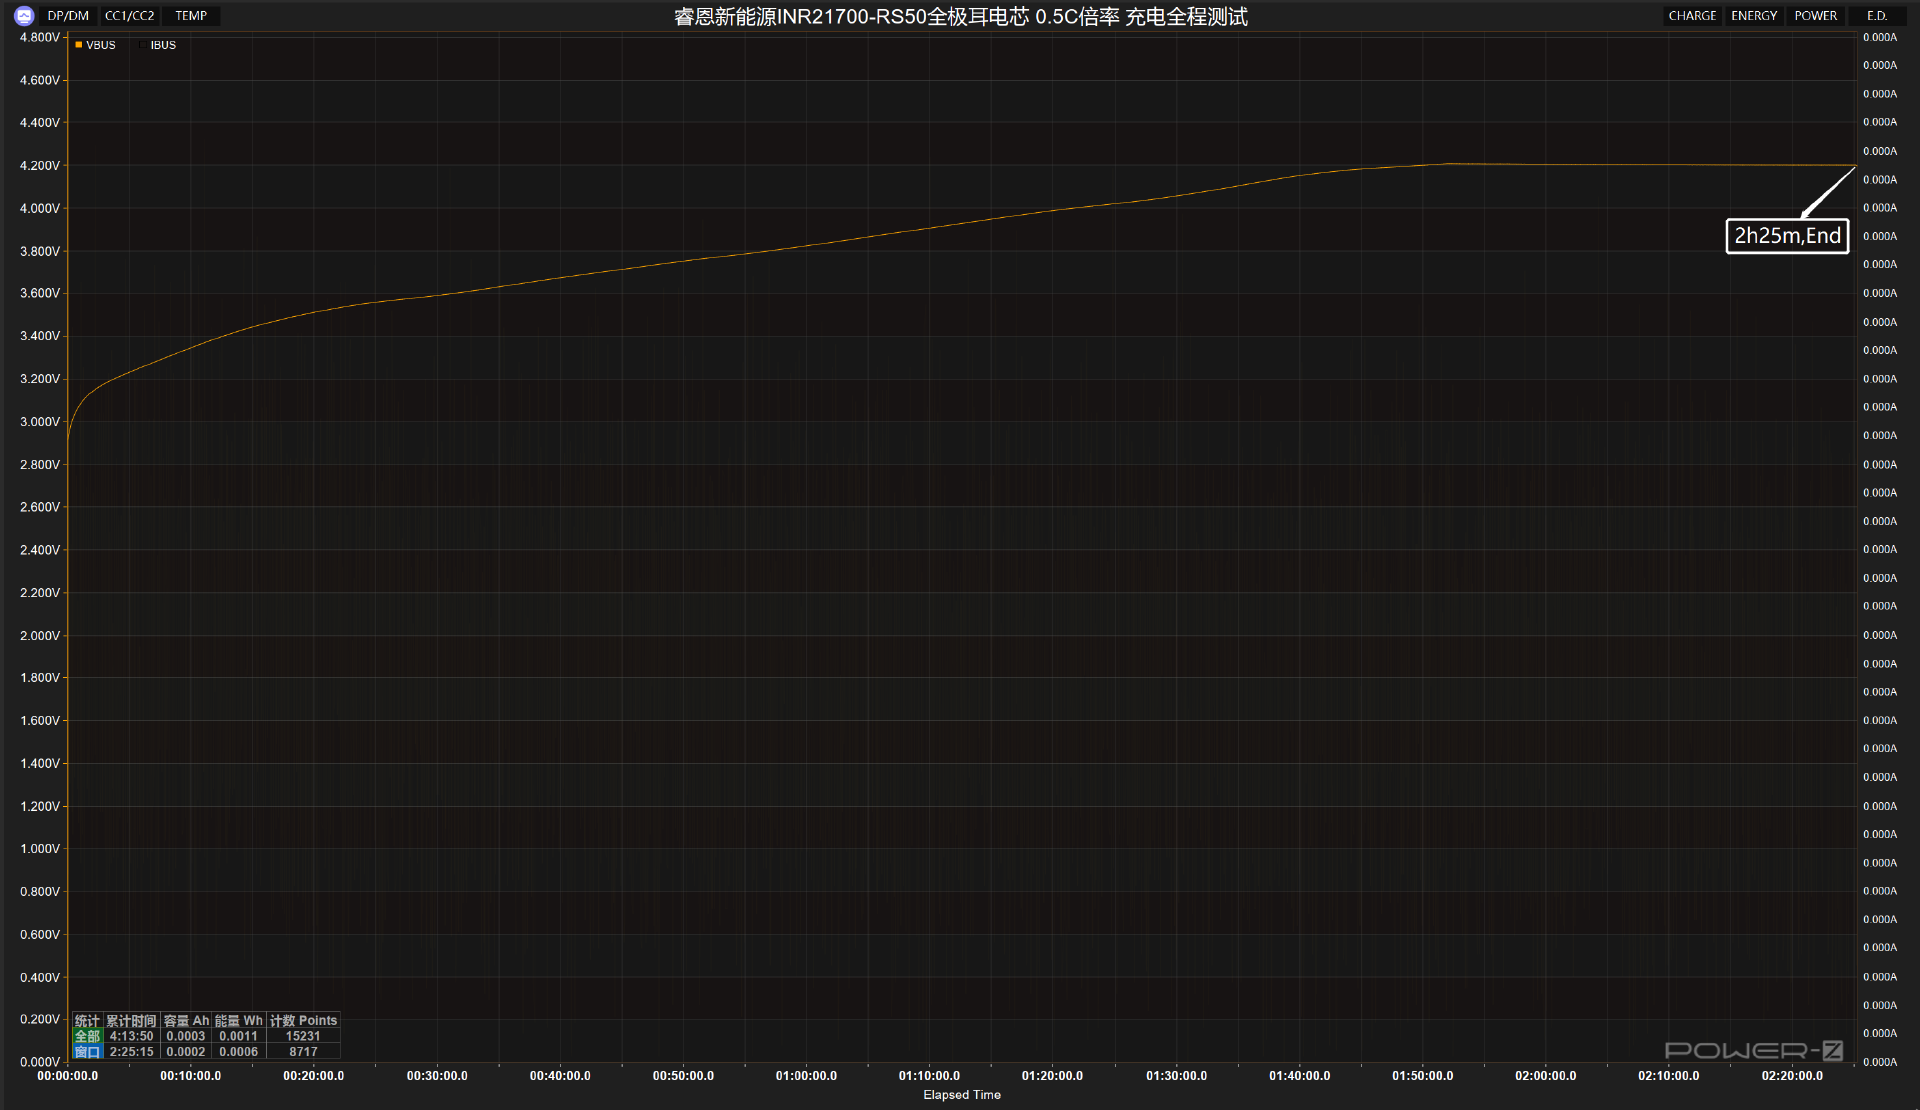
Task: Switch to the POWER tab
Action: [1816, 16]
